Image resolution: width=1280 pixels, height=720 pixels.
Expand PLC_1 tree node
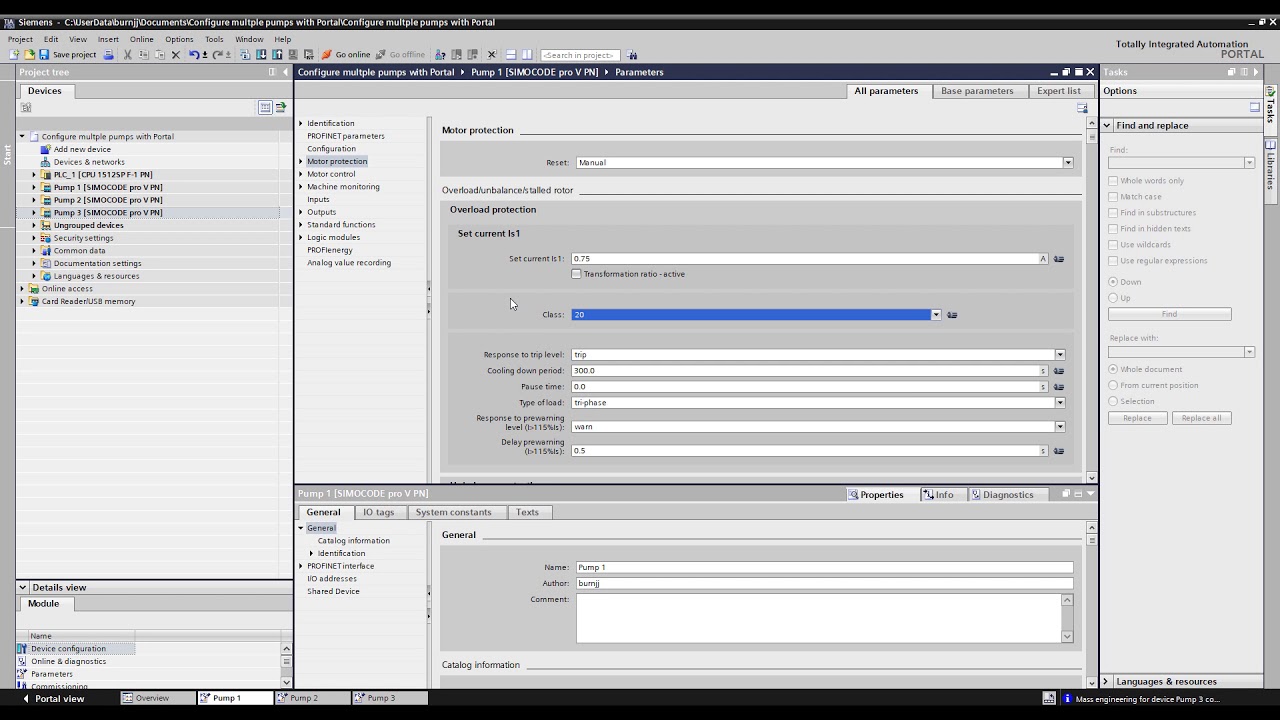click(x=34, y=175)
